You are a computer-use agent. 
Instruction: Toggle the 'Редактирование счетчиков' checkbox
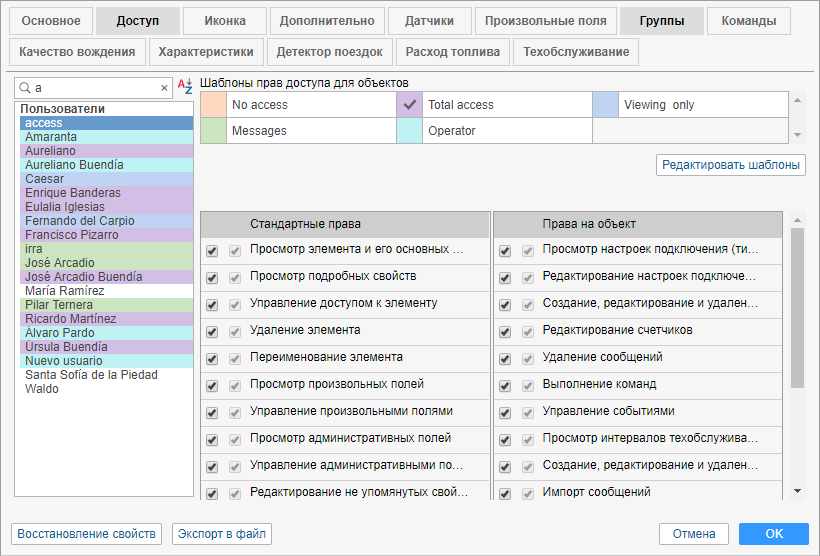[x=505, y=330]
